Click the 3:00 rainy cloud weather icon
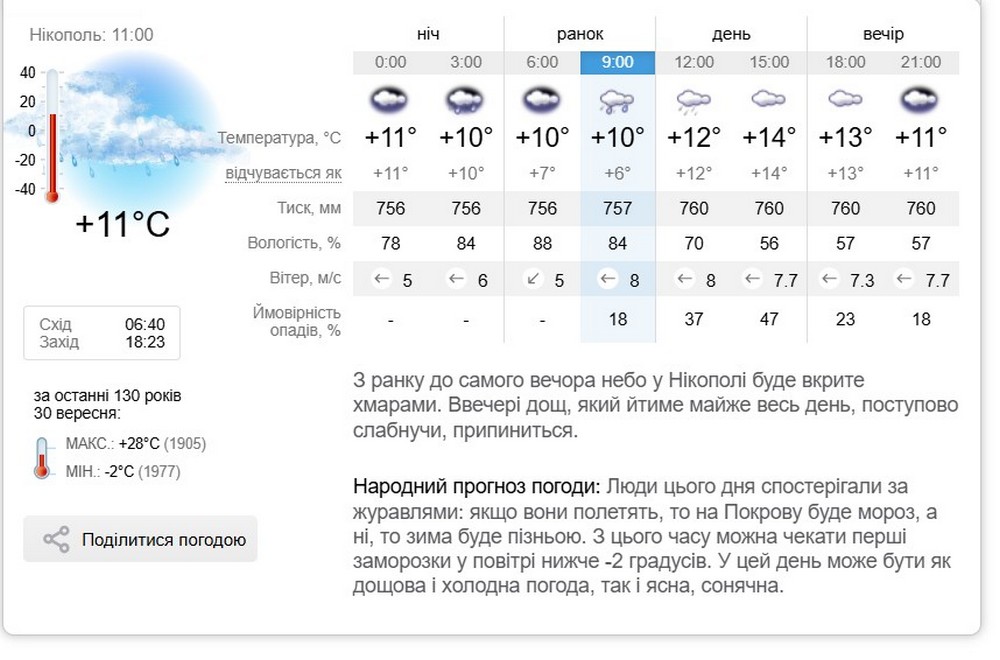The image size is (1000, 660). [466, 99]
